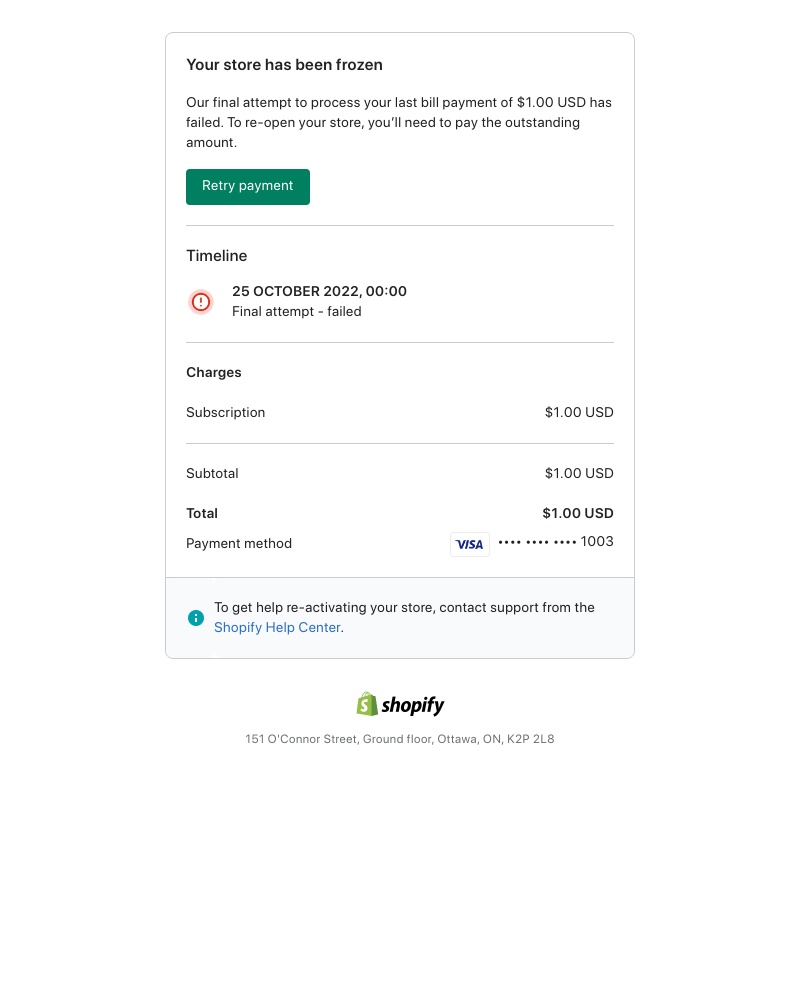Click the exclamation mark inside the timeline circle
The height and width of the screenshot is (1000, 800).
(x=201, y=301)
